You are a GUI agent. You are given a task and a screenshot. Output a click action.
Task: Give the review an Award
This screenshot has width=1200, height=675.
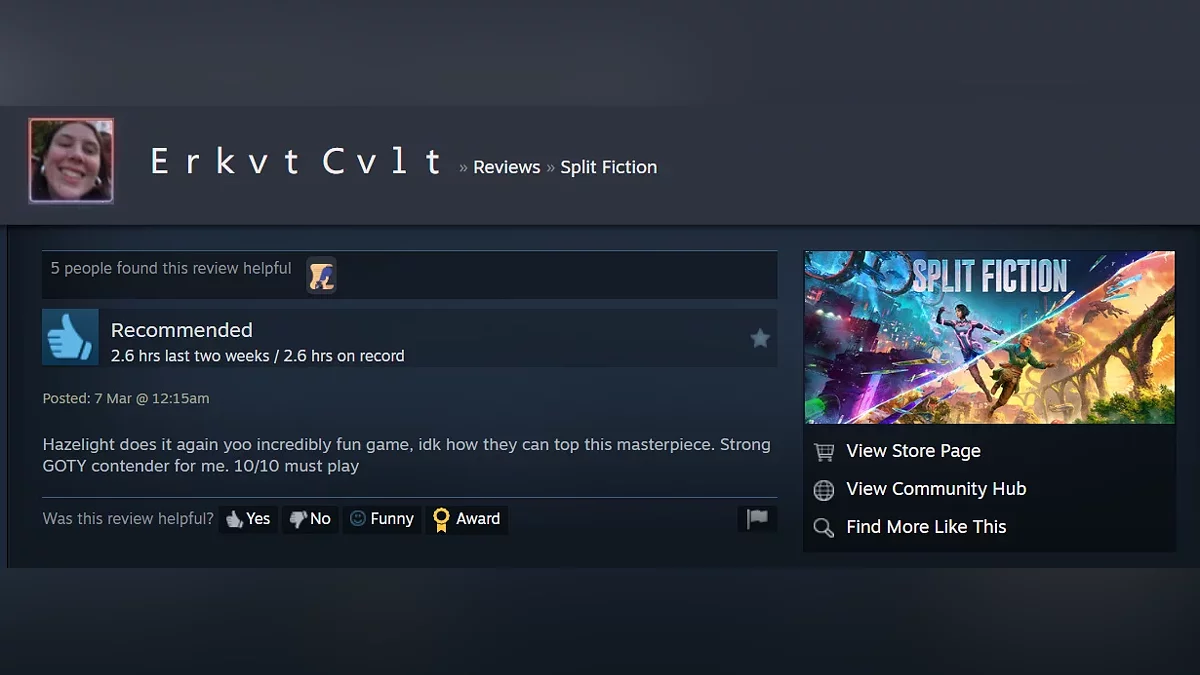point(467,519)
